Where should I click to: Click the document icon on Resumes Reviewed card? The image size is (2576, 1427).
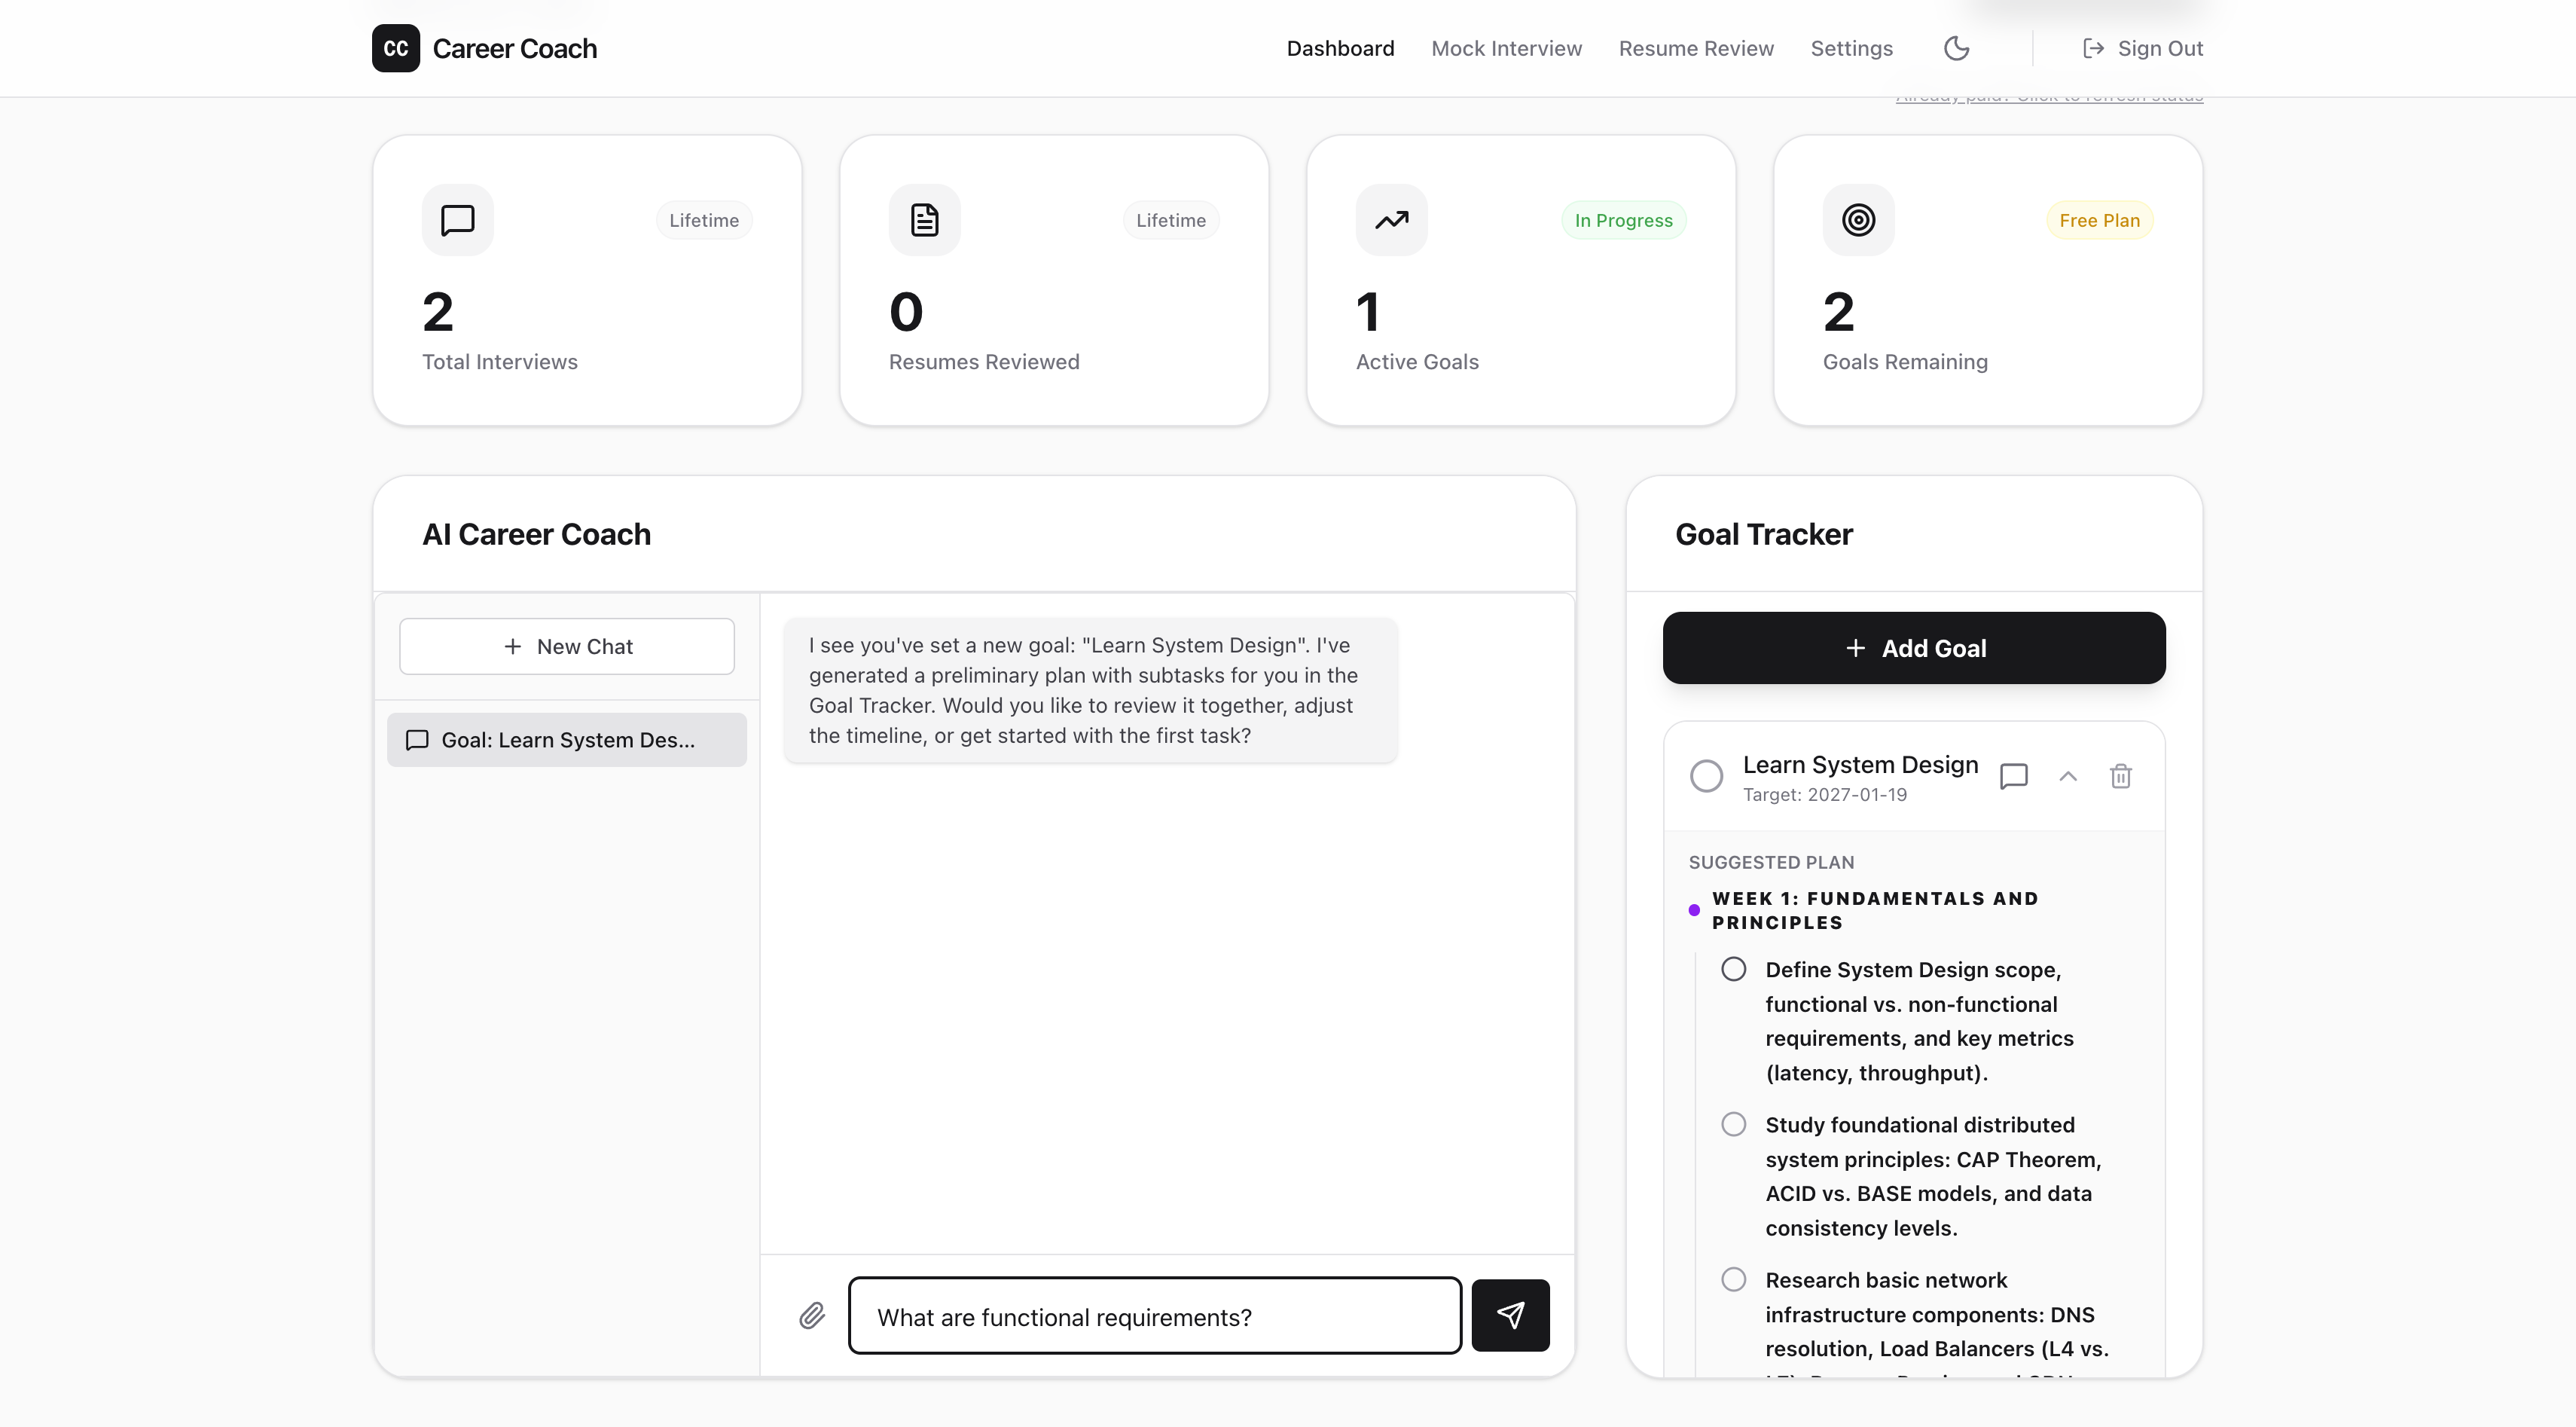[923, 220]
